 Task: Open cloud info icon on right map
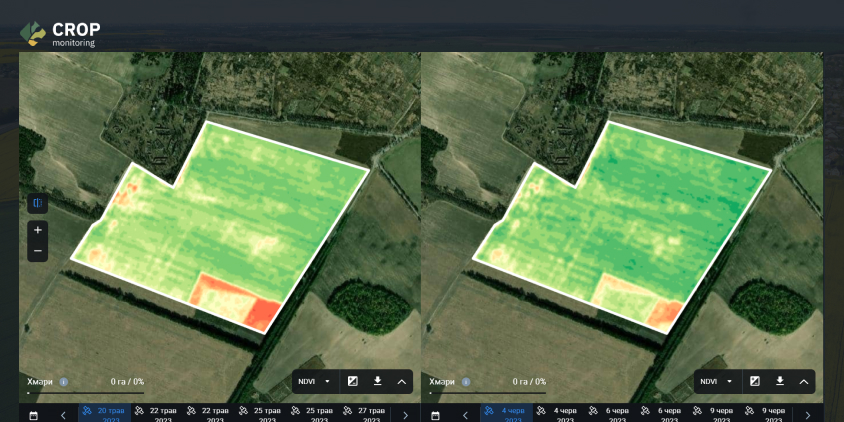pos(466,382)
